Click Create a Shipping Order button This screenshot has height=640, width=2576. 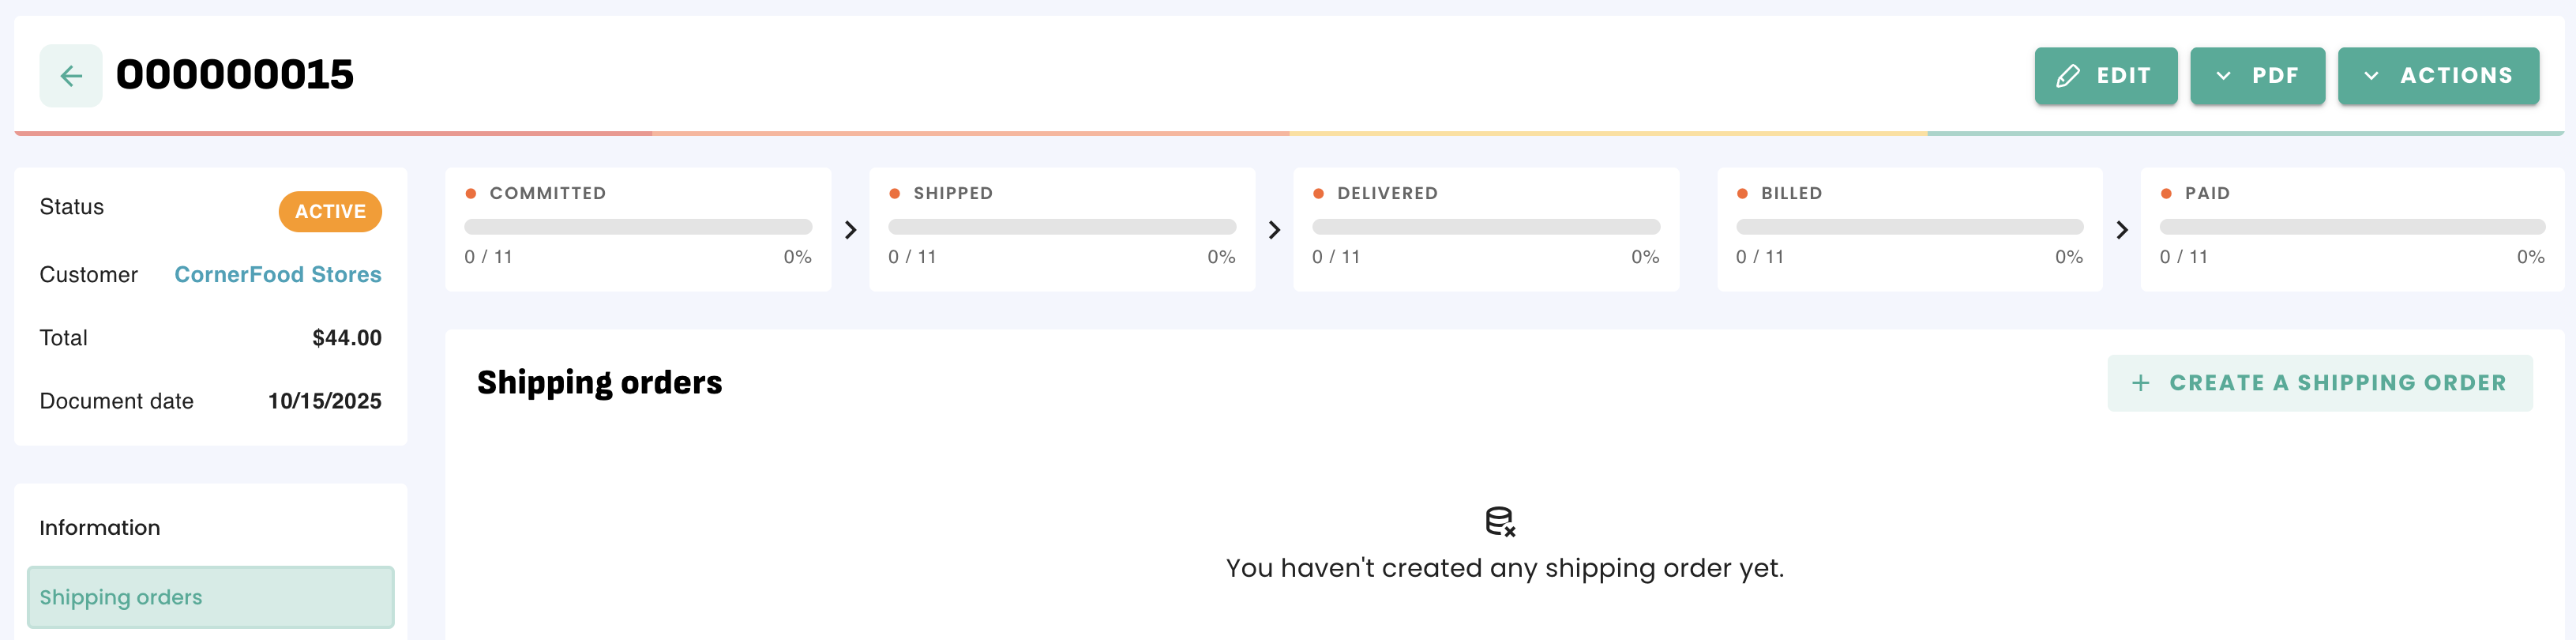tap(2319, 383)
